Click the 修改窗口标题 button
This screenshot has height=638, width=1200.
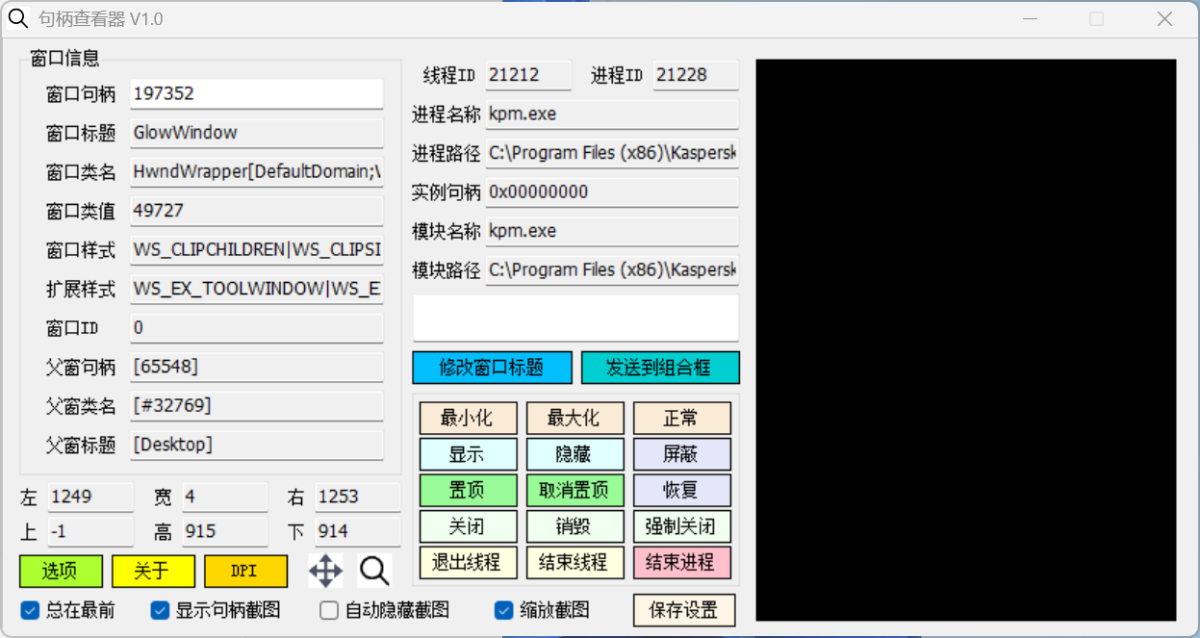click(492, 367)
